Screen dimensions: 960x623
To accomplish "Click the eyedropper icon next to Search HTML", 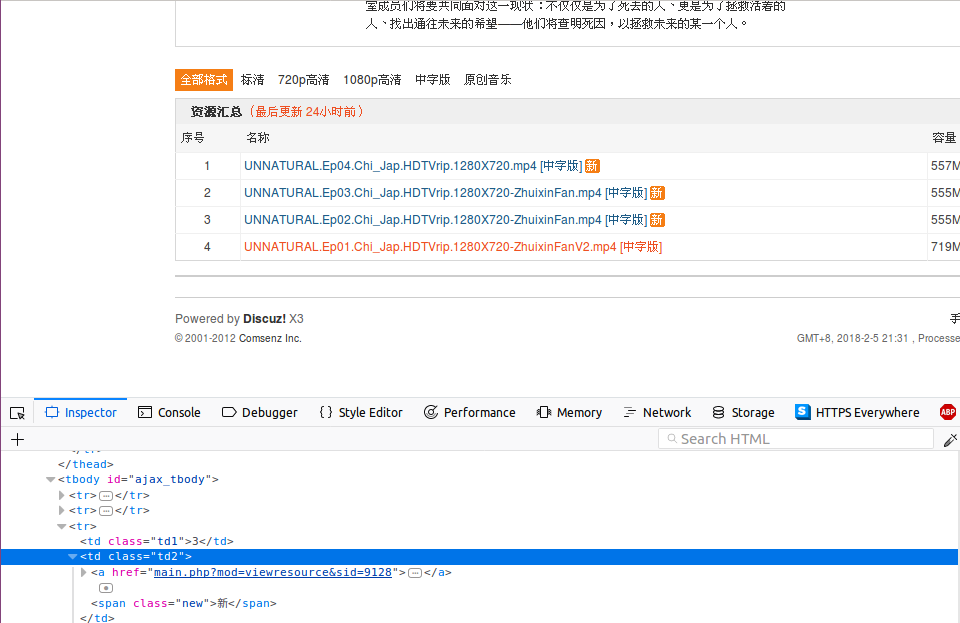I will click(950, 439).
